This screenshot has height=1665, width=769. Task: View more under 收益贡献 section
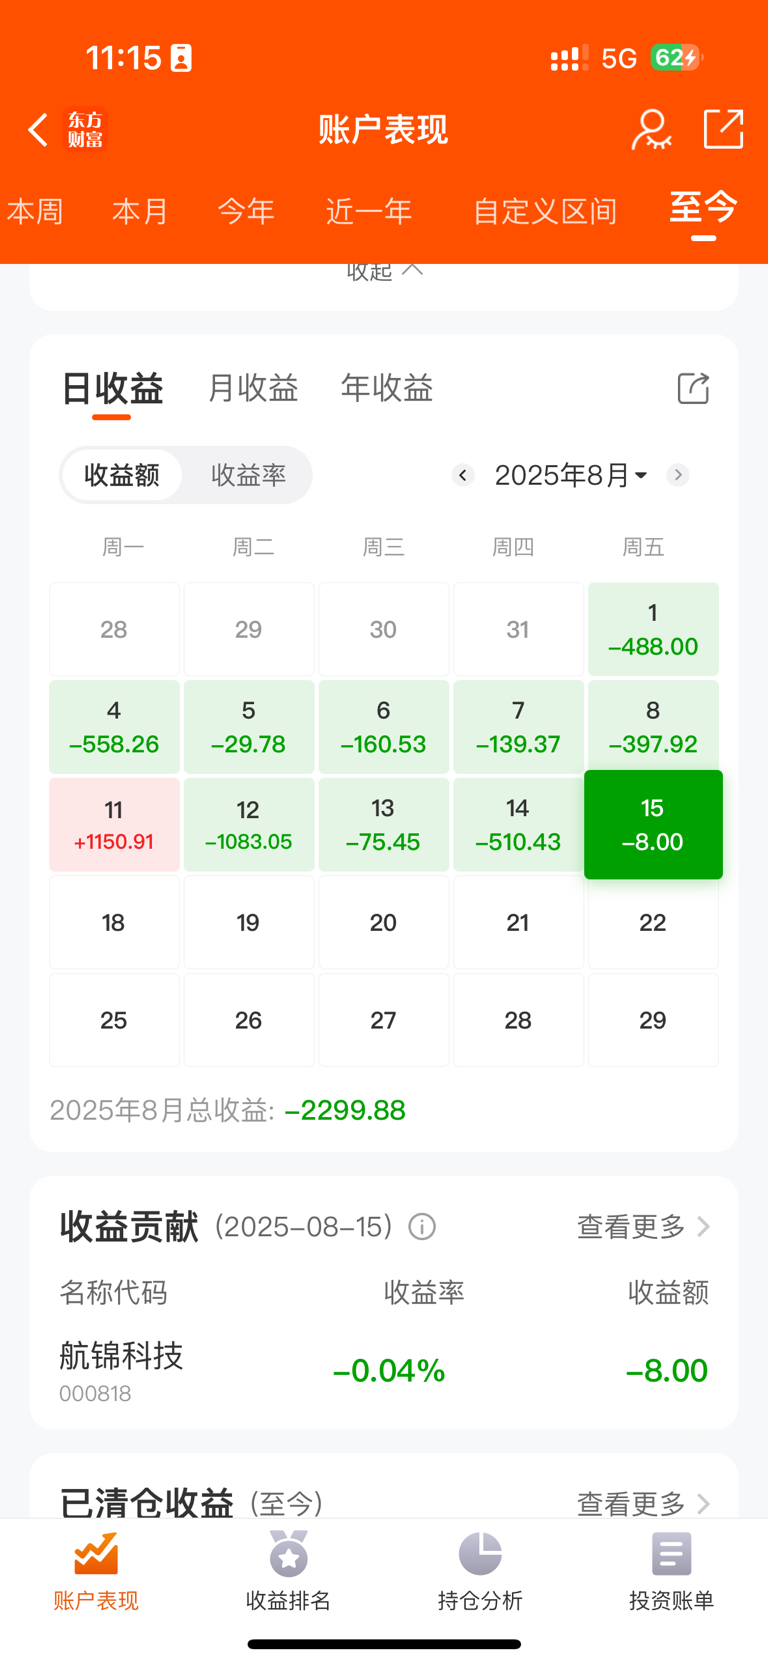click(643, 1227)
